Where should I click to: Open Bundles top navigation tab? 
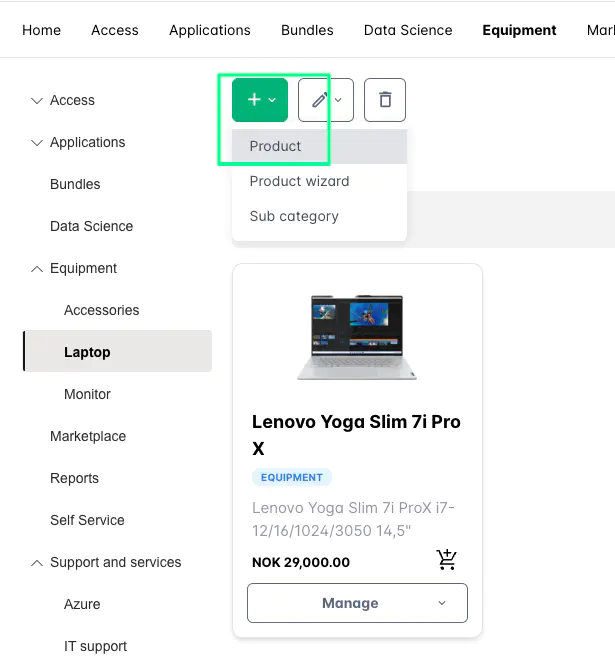(307, 30)
